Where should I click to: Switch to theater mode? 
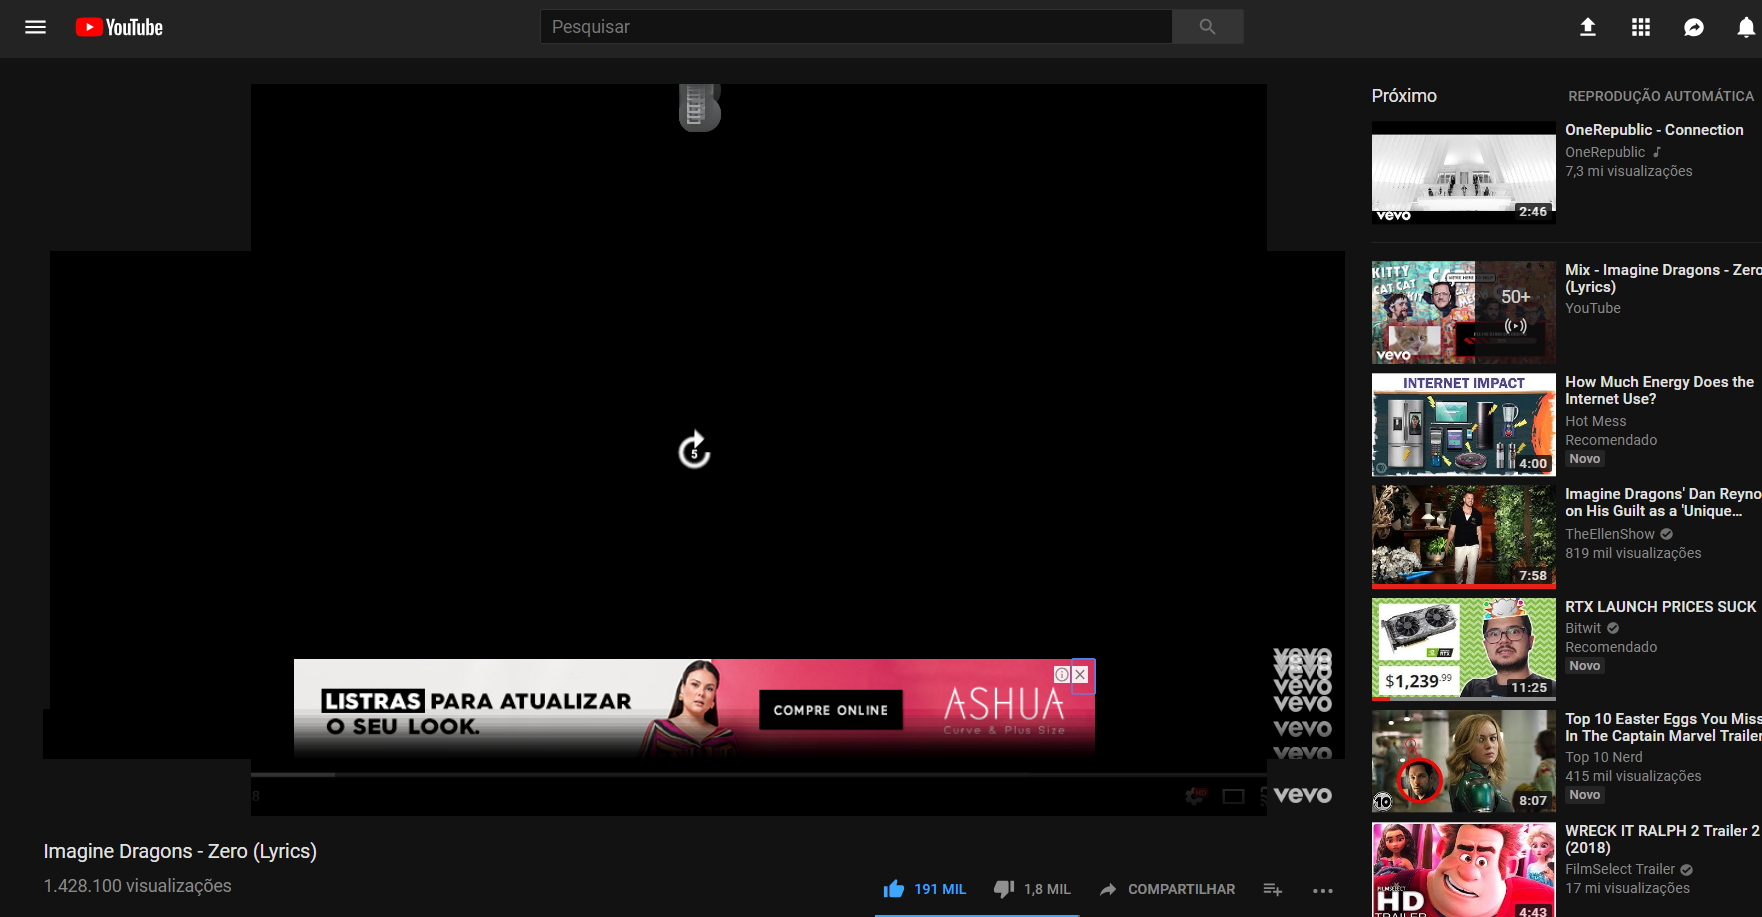pyautogui.click(x=1233, y=796)
